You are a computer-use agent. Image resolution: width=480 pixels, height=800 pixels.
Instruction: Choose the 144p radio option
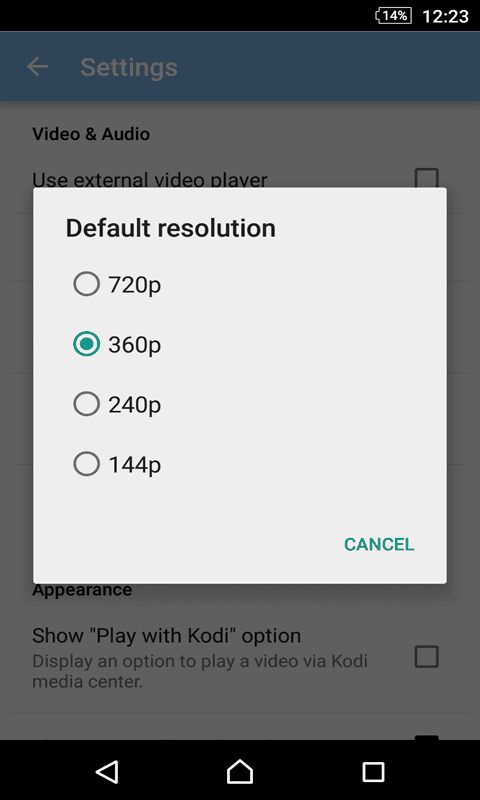click(86, 465)
